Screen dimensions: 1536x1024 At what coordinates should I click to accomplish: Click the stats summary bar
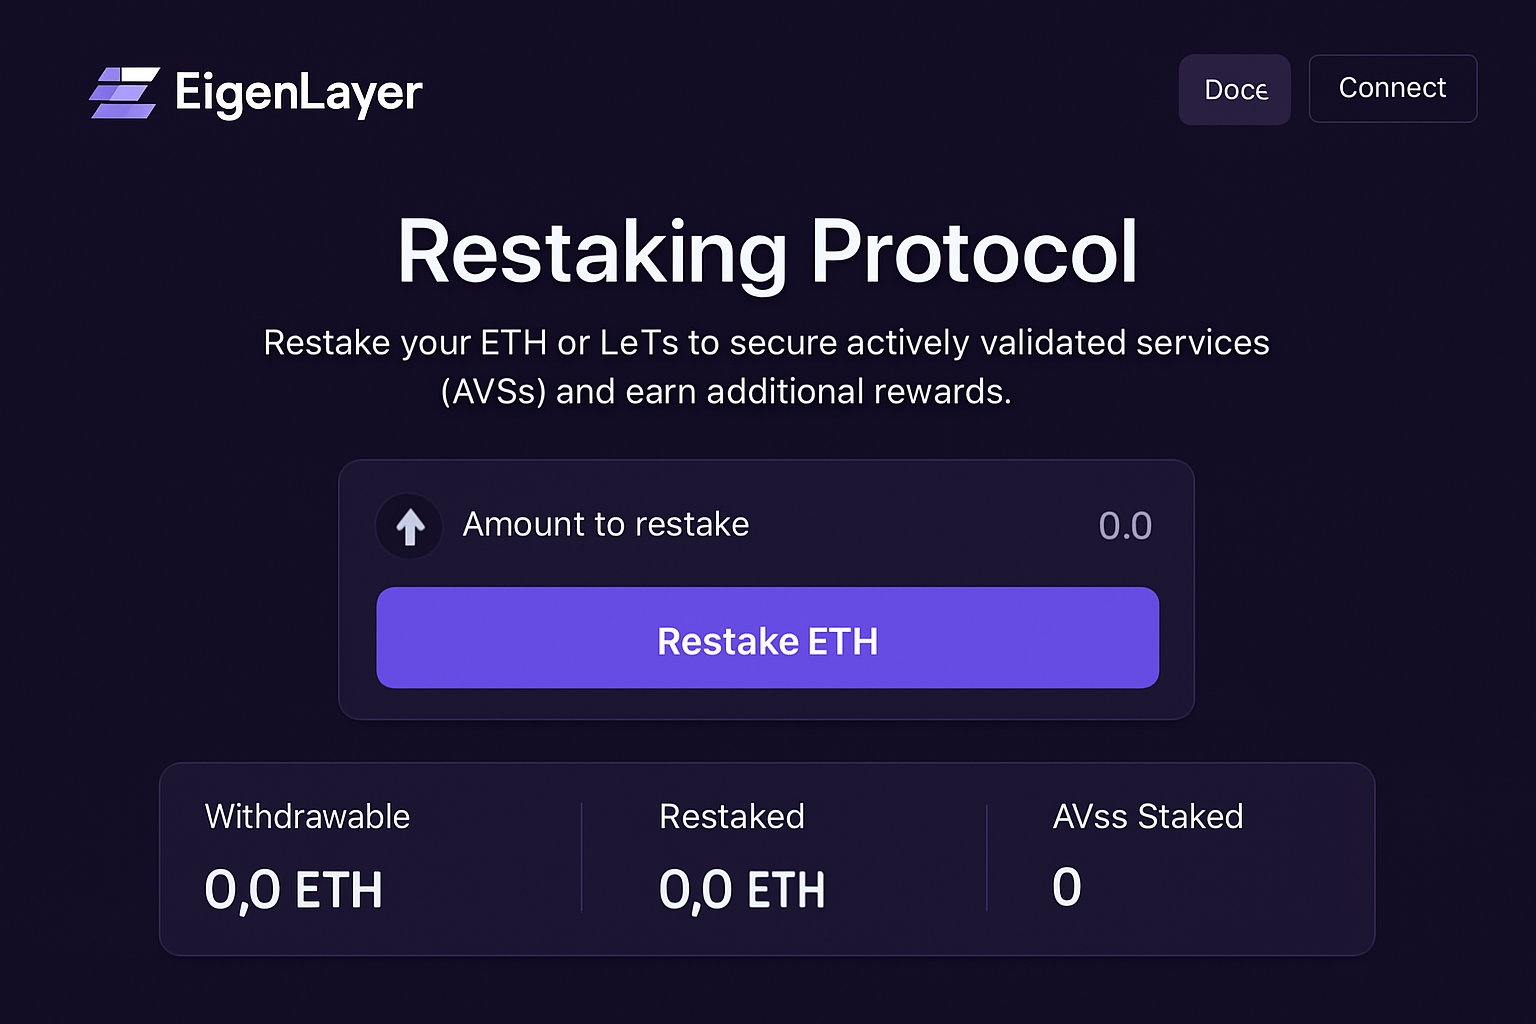[768, 857]
